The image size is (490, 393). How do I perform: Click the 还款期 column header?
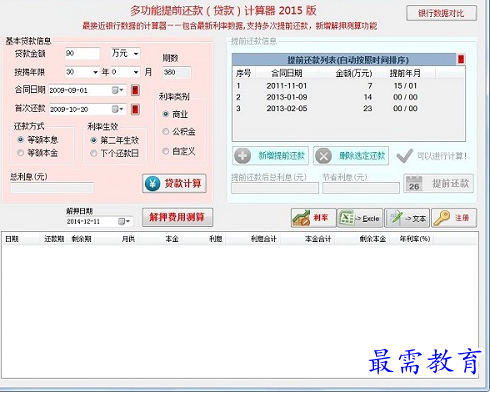[54, 239]
